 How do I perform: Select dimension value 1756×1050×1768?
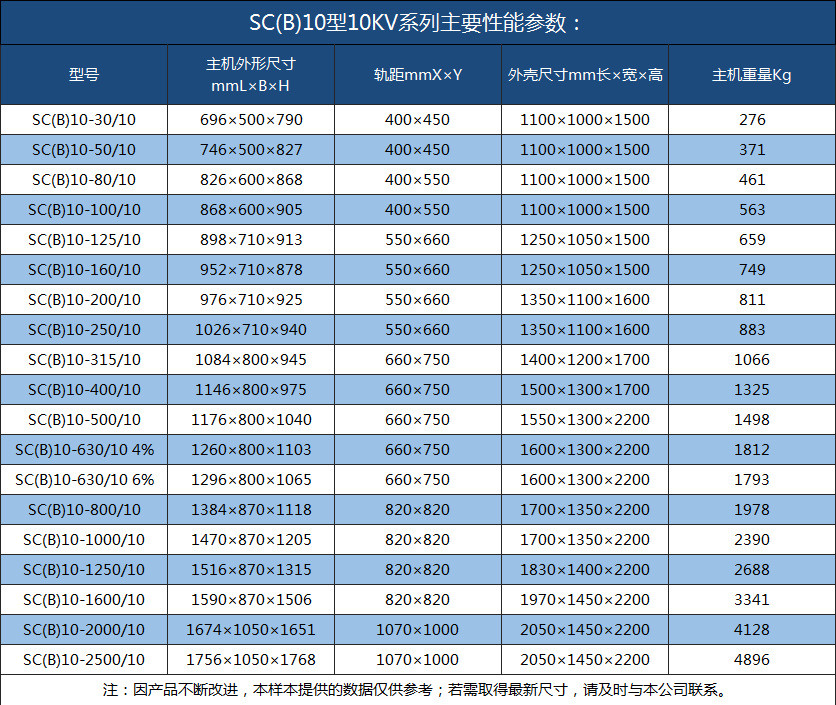click(250, 660)
